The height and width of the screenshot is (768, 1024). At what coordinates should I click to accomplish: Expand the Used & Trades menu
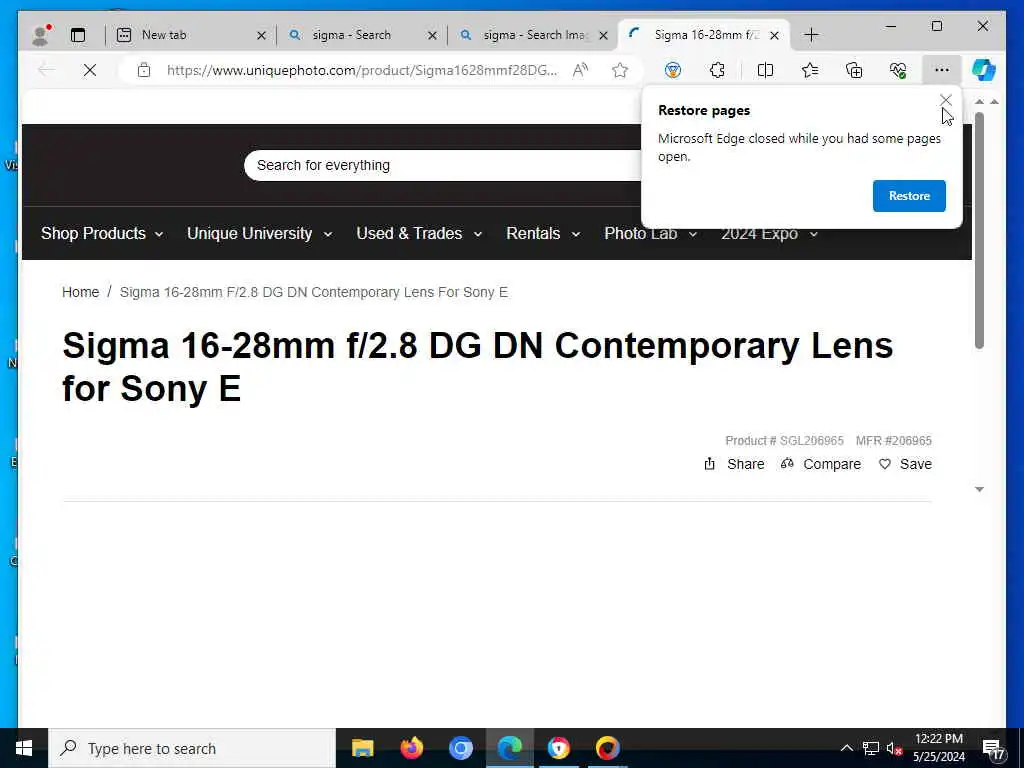pyautogui.click(x=419, y=234)
